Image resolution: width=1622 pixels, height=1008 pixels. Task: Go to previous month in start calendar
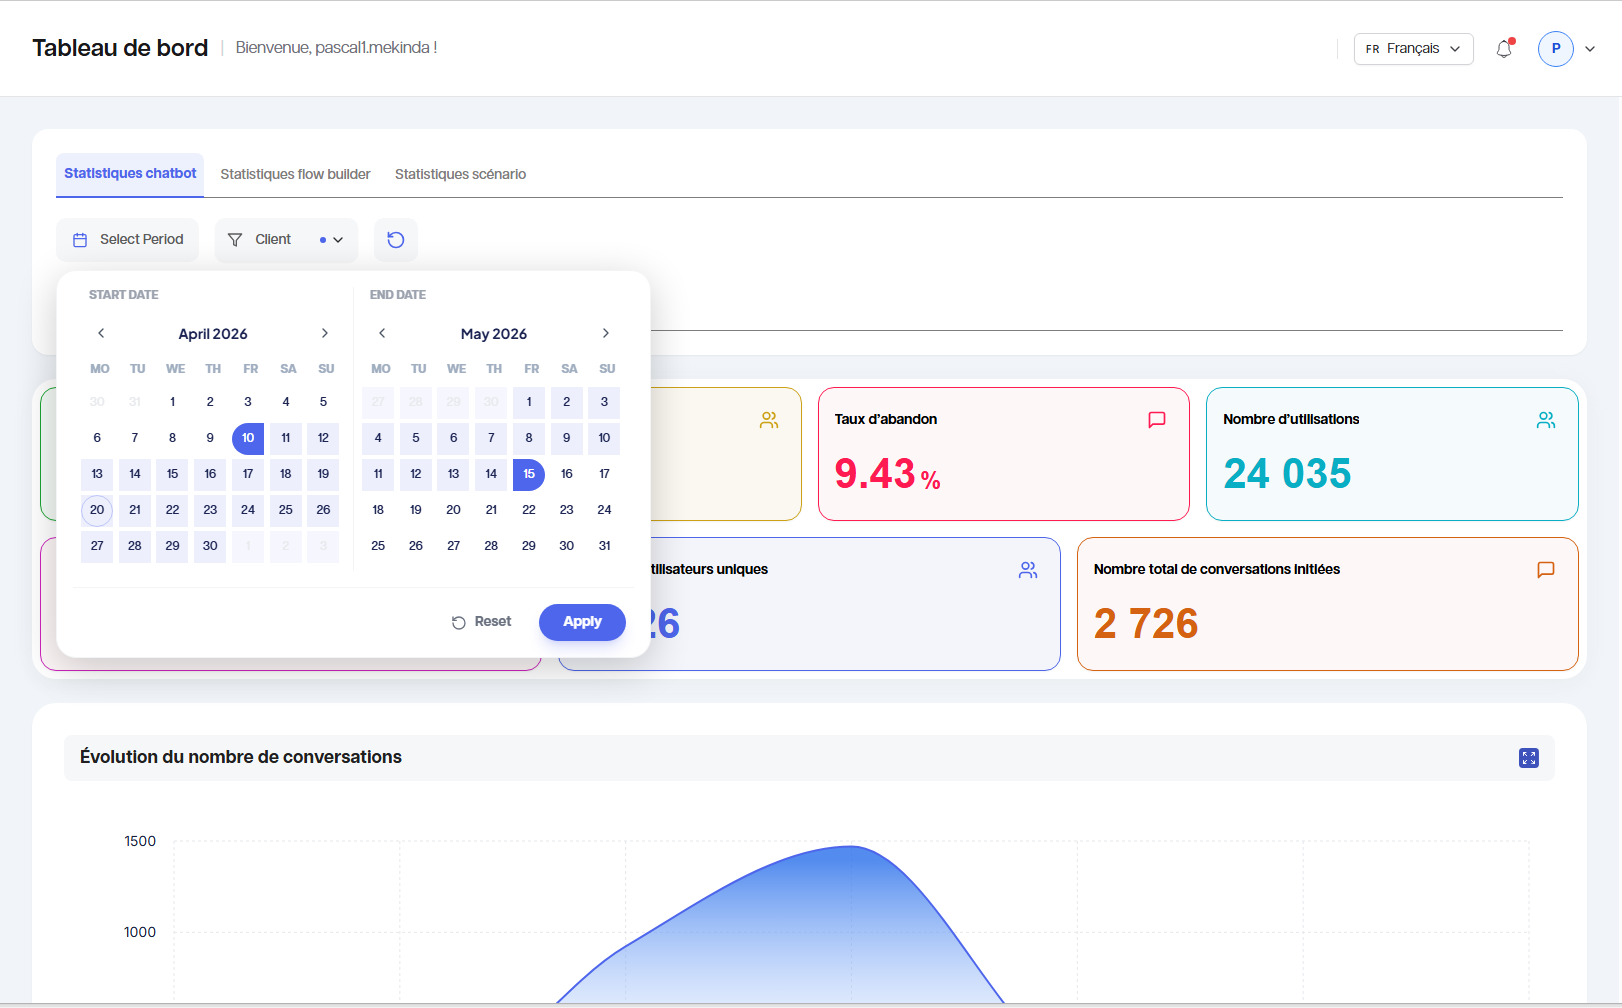coord(101,334)
